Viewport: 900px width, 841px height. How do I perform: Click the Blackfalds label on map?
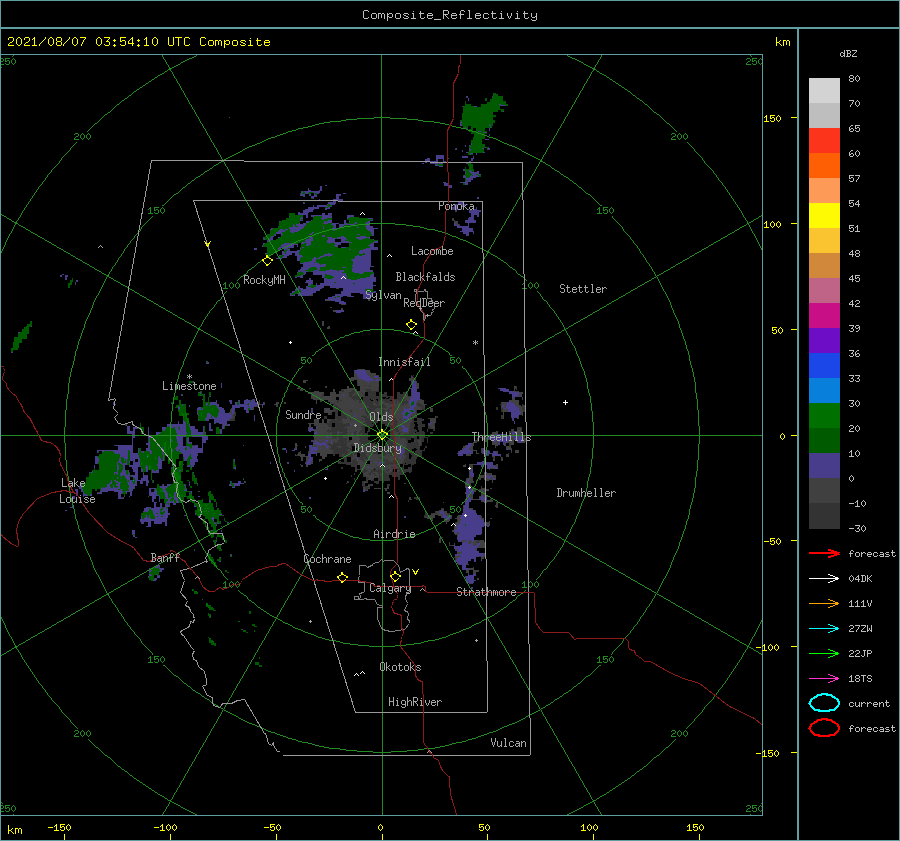[x=425, y=277]
